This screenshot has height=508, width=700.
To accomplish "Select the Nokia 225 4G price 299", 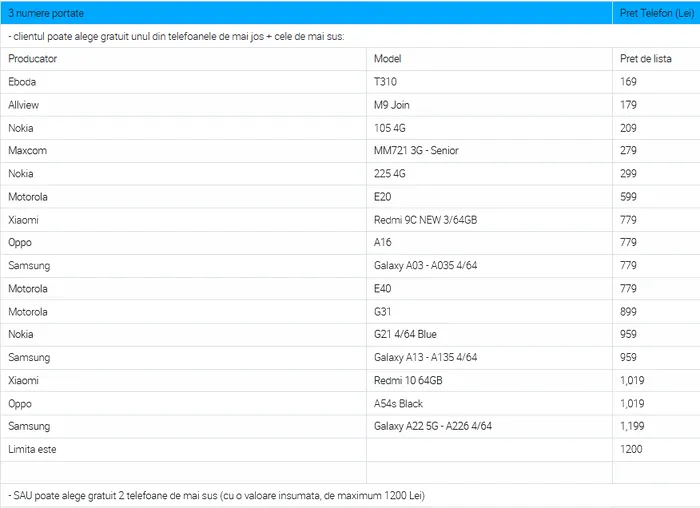I will click(656, 174).
